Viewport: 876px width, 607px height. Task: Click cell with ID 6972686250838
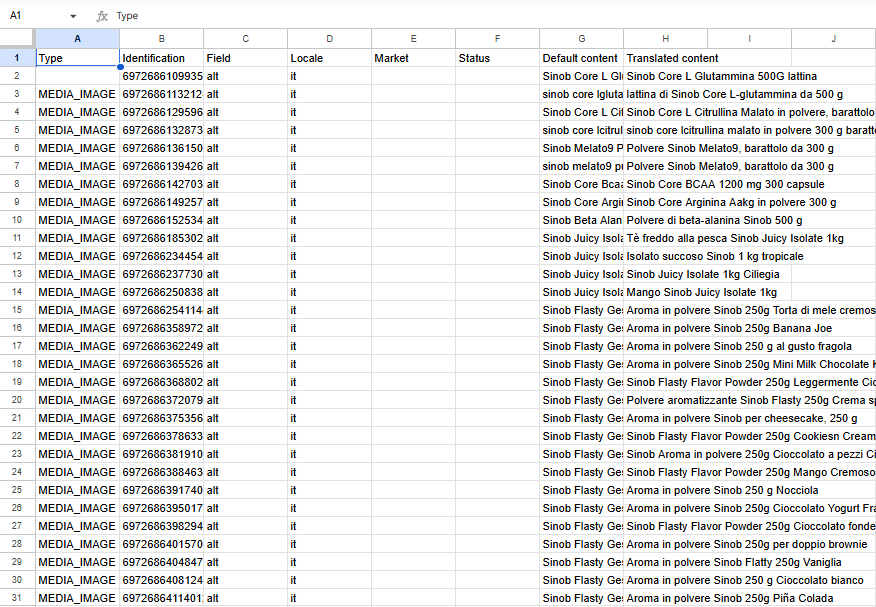coord(161,292)
